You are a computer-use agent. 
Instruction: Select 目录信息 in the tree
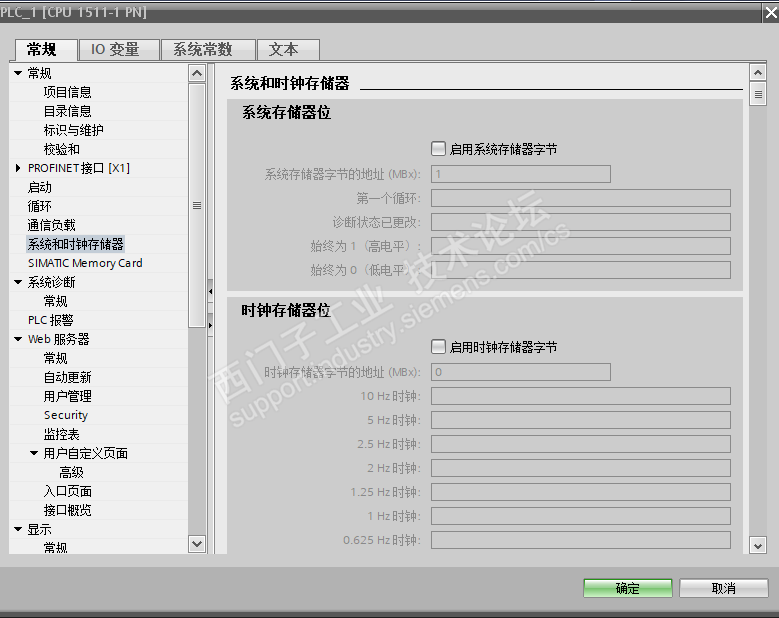68,111
